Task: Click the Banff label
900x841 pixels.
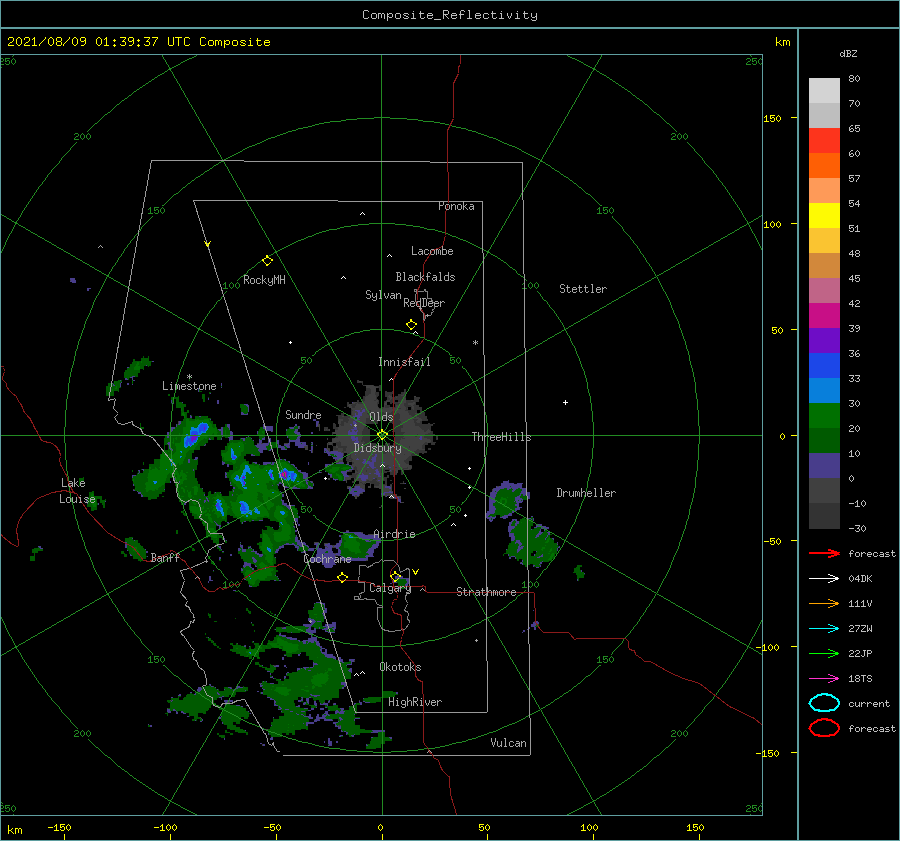Action: pos(165,557)
